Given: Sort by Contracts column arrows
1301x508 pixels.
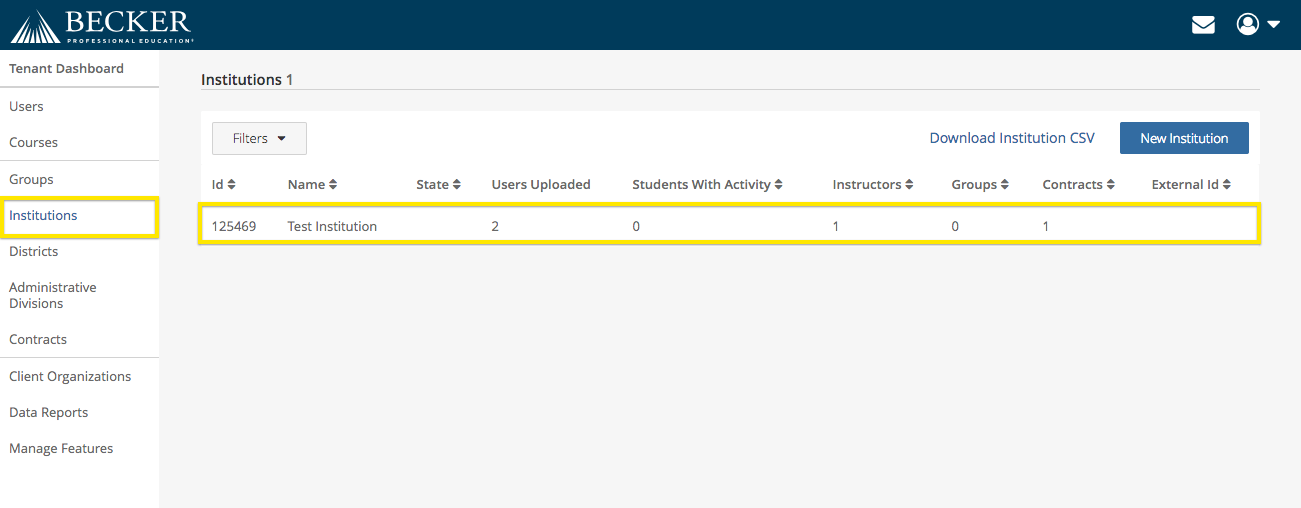Looking at the screenshot, I should (x=1110, y=185).
